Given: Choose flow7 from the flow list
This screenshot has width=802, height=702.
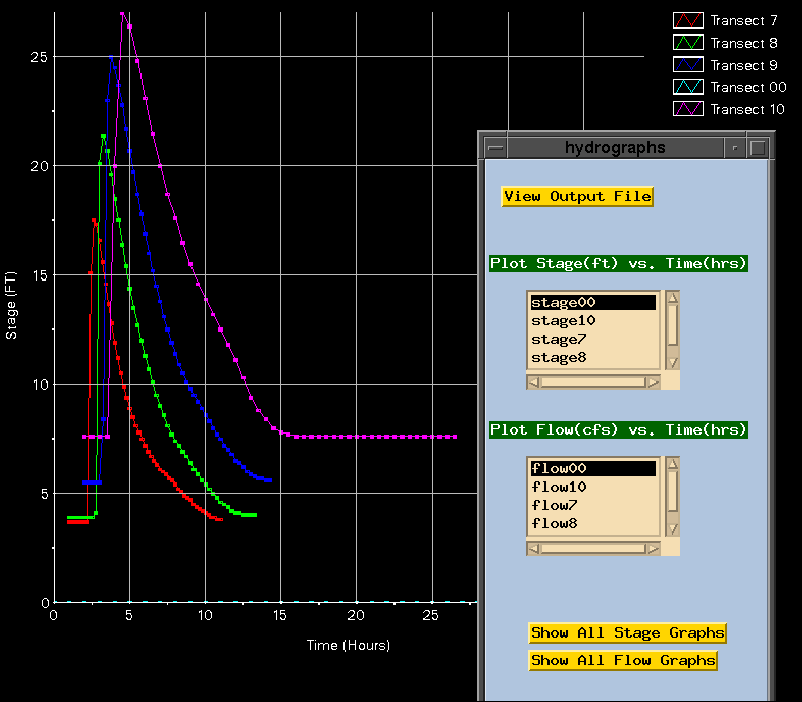Looking at the screenshot, I should click(x=593, y=505).
